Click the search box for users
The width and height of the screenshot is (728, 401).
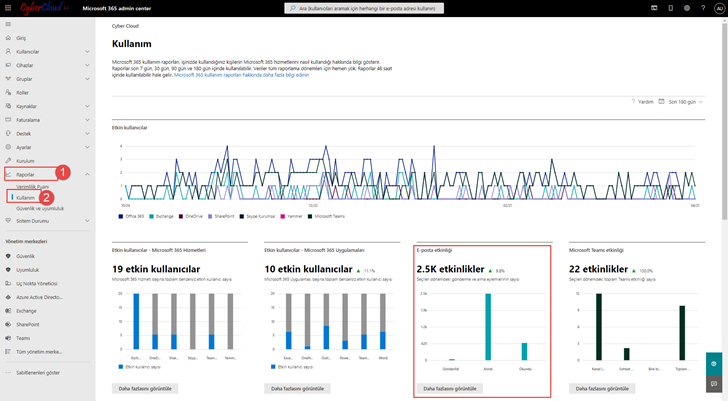pyautogui.click(x=364, y=8)
